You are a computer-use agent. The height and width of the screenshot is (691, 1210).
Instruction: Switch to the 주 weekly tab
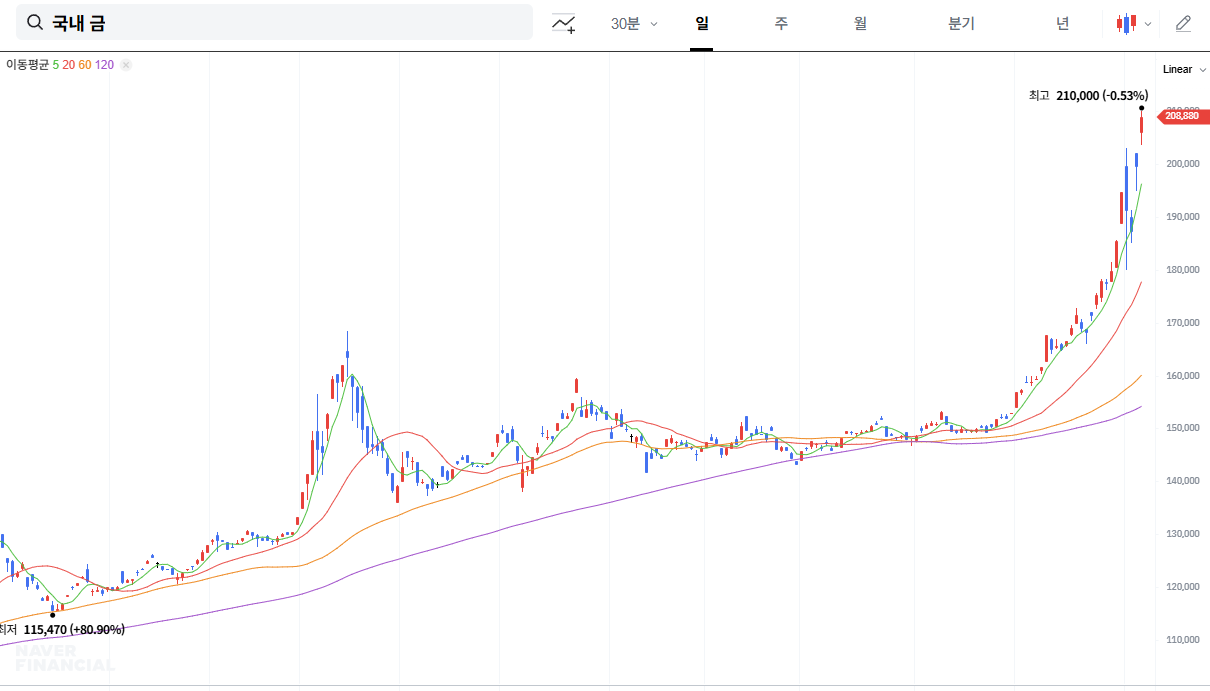tap(781, 24)
